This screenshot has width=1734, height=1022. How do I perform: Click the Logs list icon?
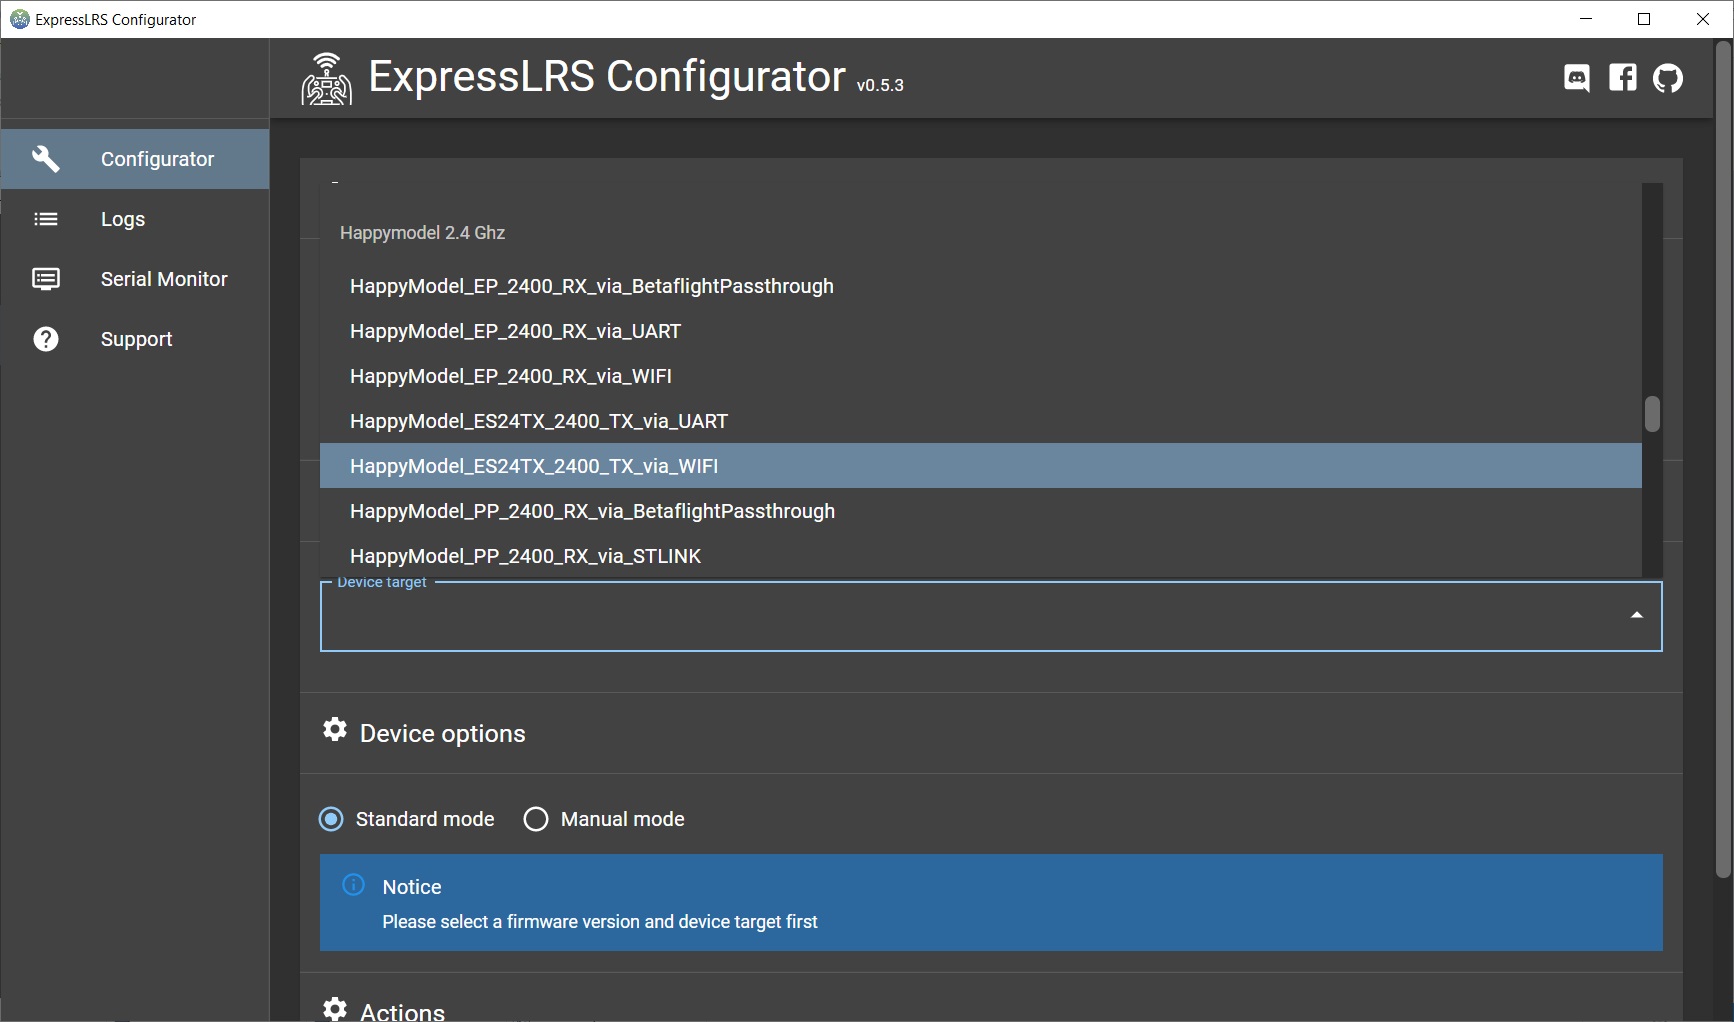[46, 219]
